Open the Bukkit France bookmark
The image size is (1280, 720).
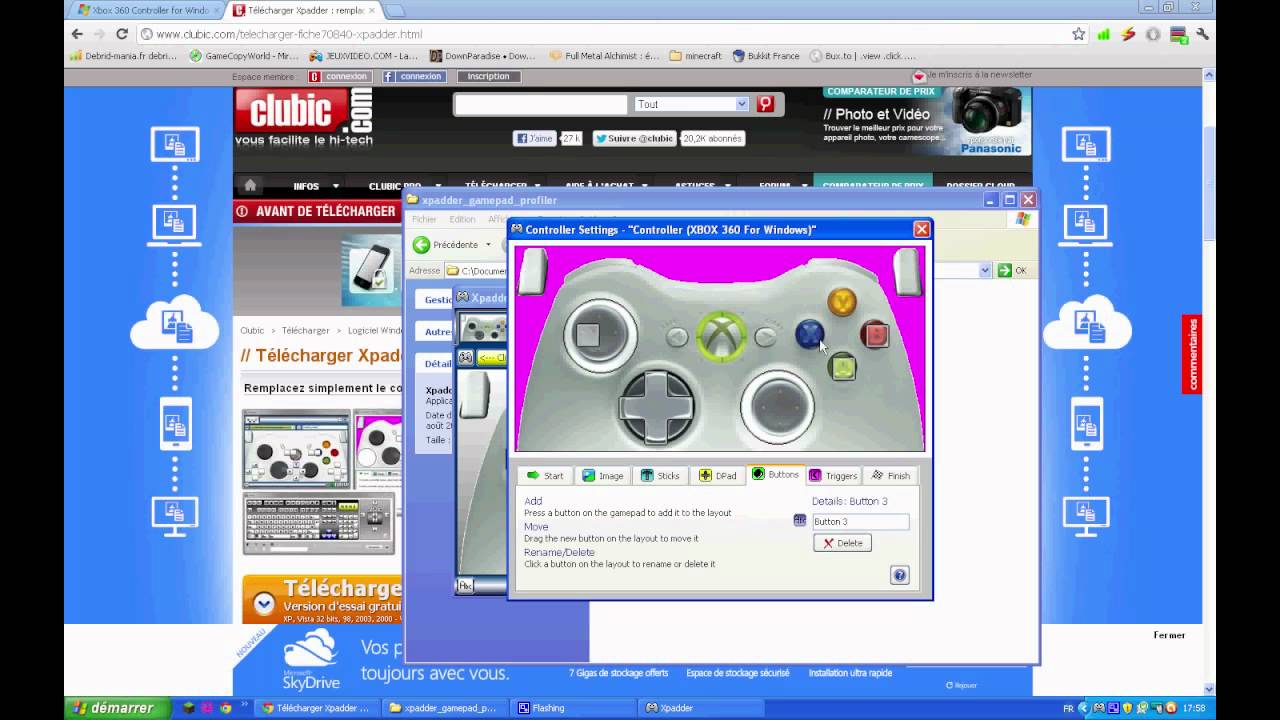766,56
